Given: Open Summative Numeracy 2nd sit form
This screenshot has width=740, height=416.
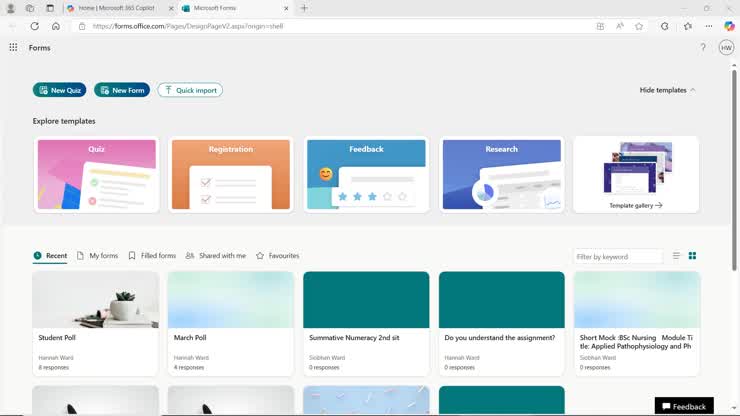Looking at the screenshot, I should [366, 323].
